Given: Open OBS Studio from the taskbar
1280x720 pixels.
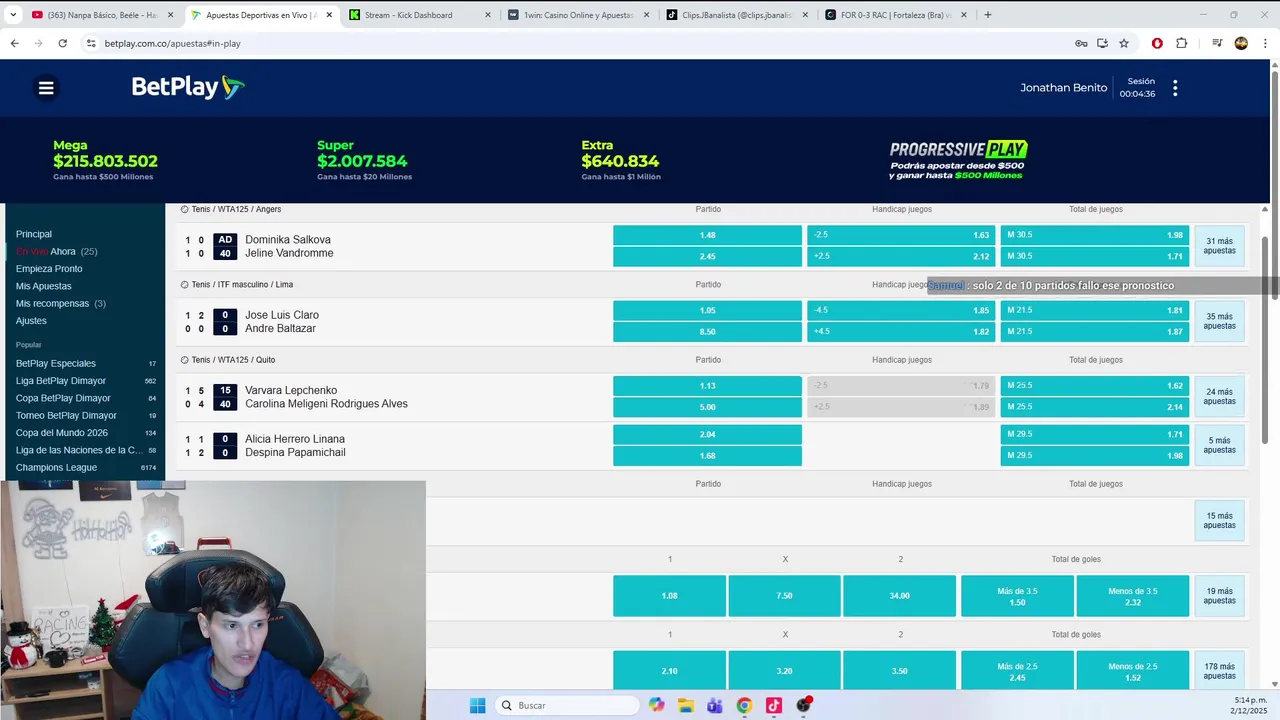Looking at the screenshot, I should (804, 705).
